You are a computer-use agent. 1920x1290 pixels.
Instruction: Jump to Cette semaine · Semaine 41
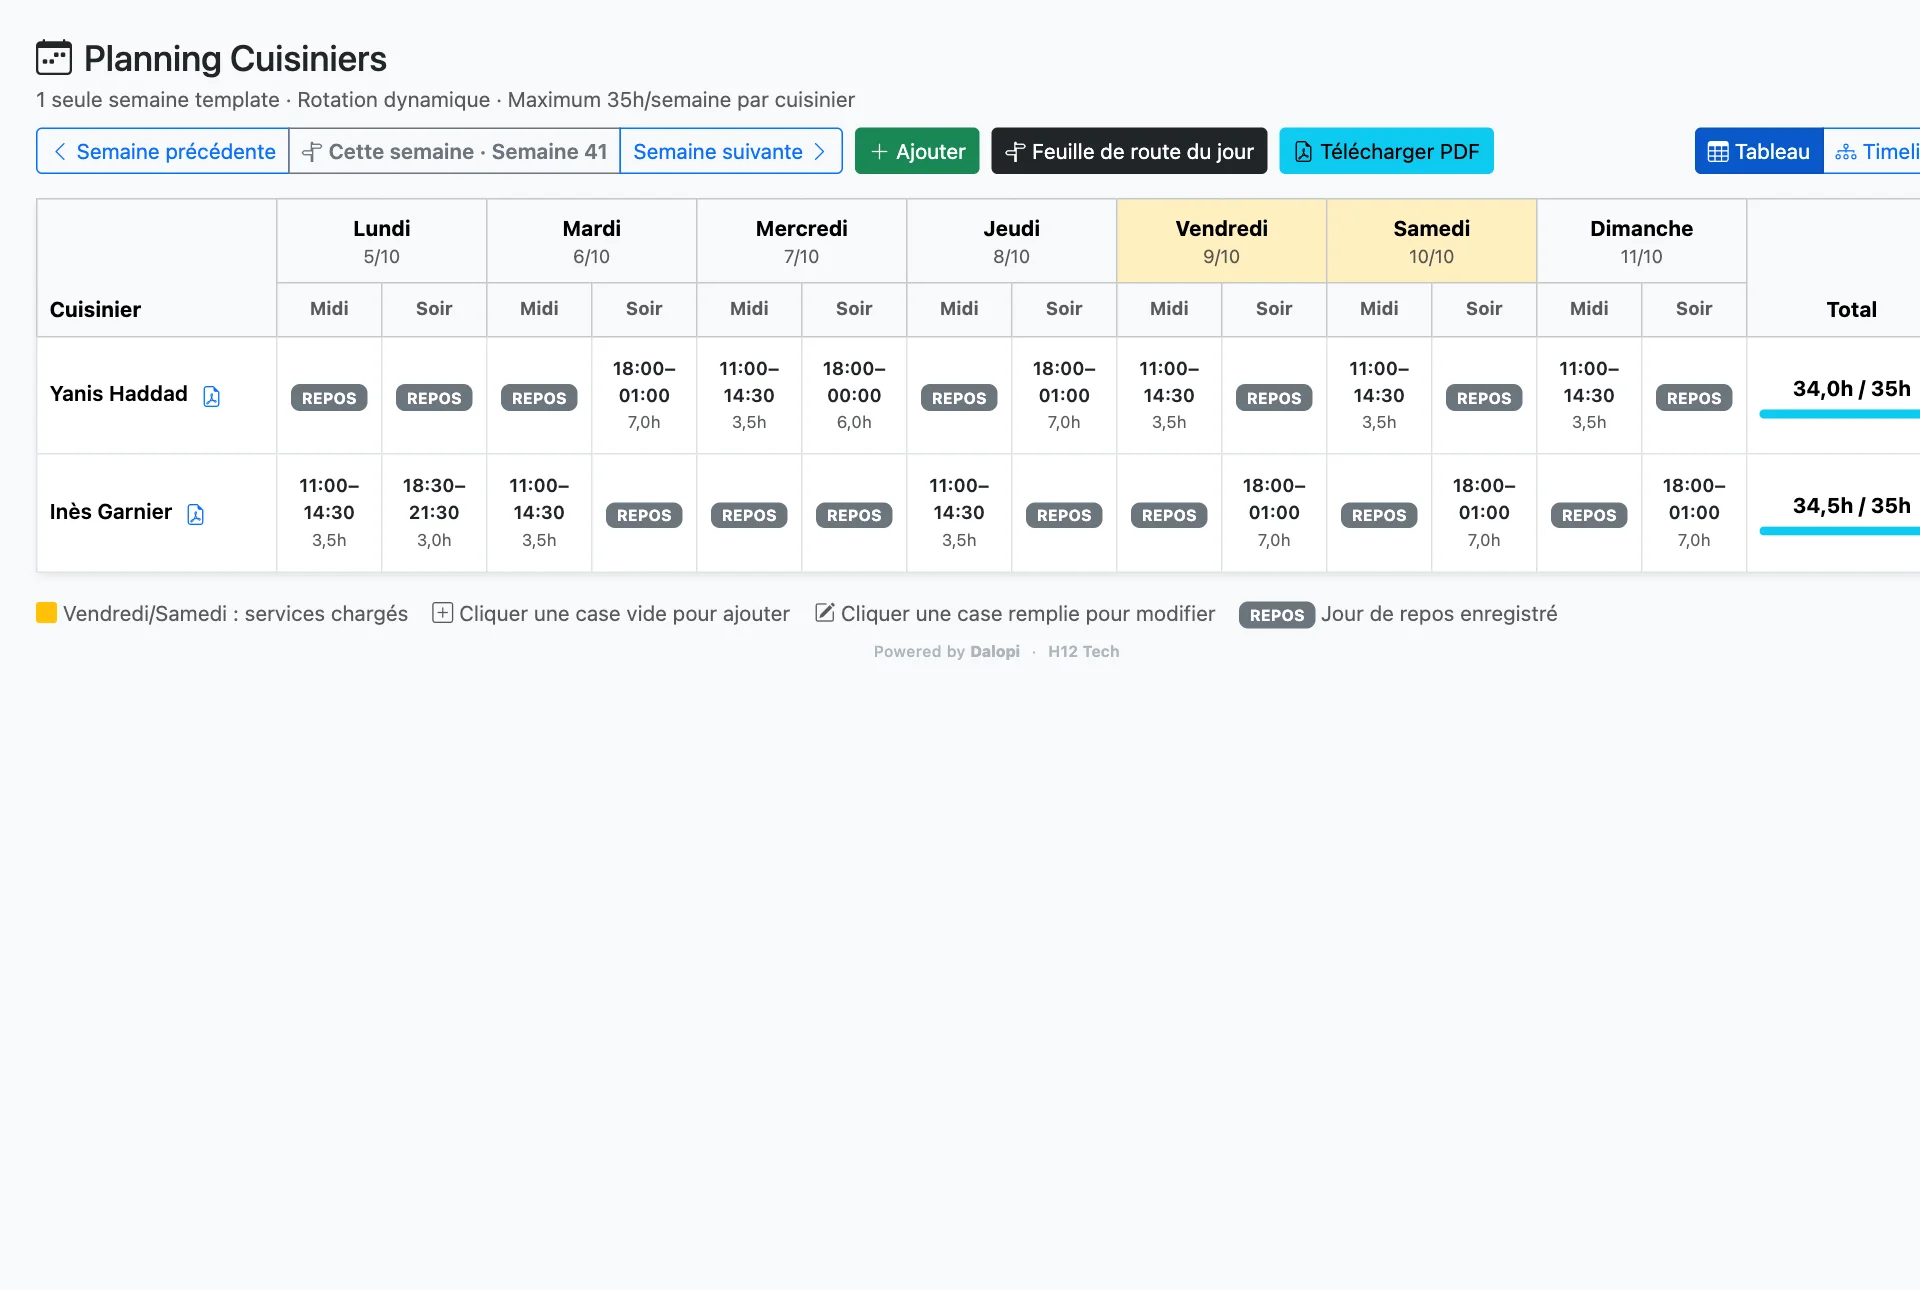(x=455, y=151)
